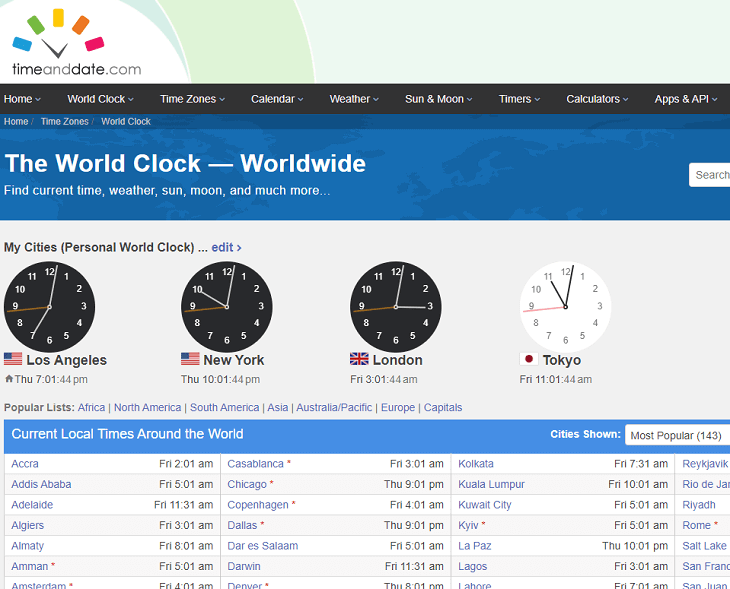
Task: Click the UK flag beside London
Action: [x=359, y=359]
